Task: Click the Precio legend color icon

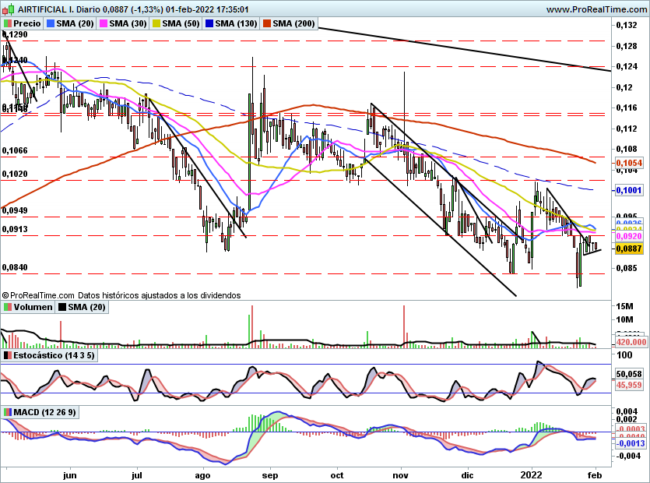Action: click(x=8, y=22)
